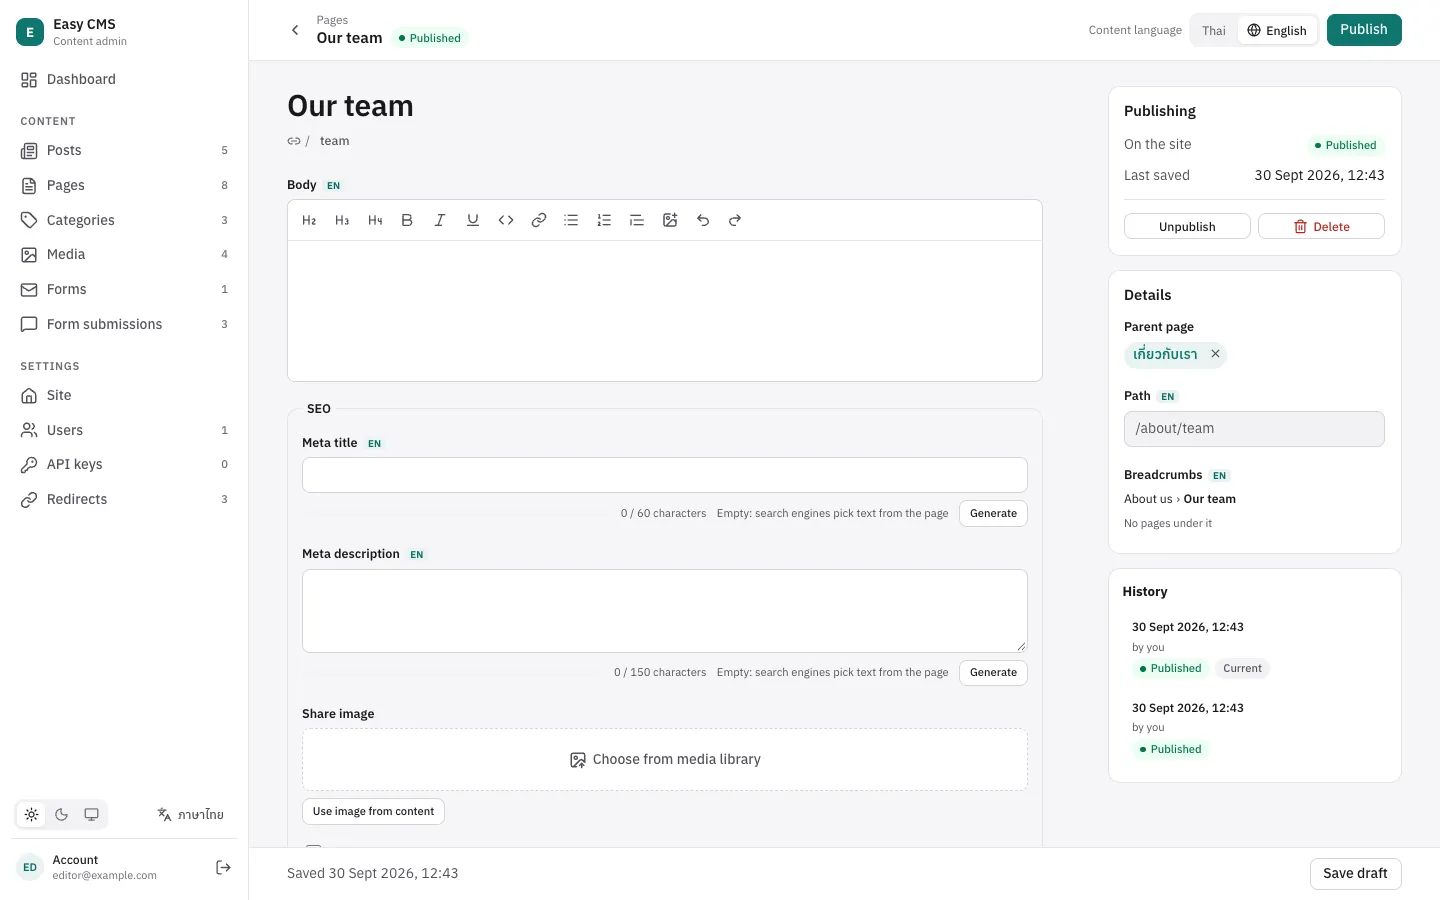Set content language to Thai
1440x900 pixels.
(1214, 30)
